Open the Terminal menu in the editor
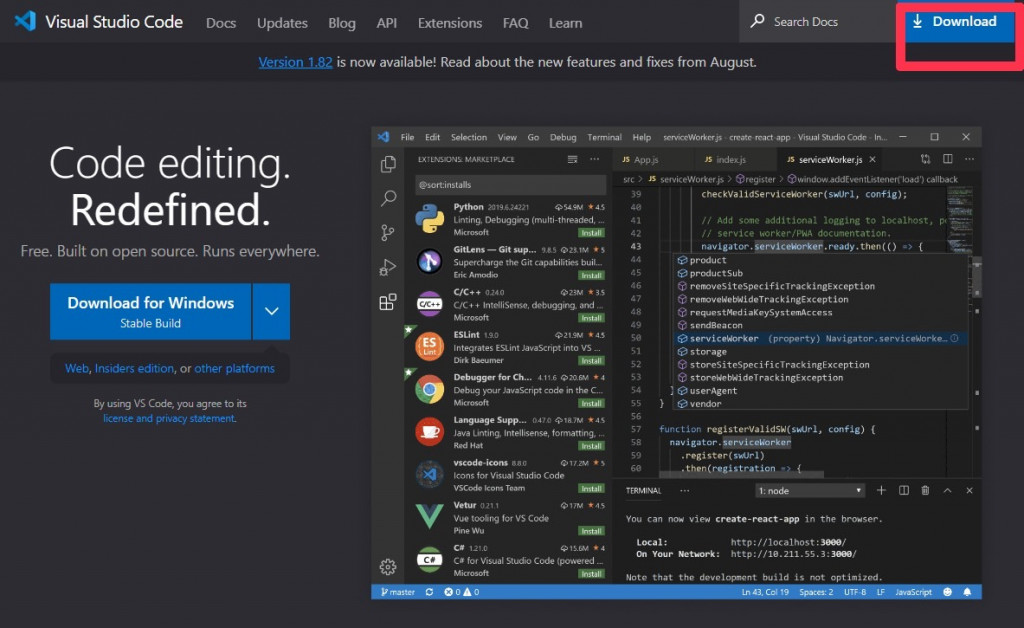 [x=604, y=137]
